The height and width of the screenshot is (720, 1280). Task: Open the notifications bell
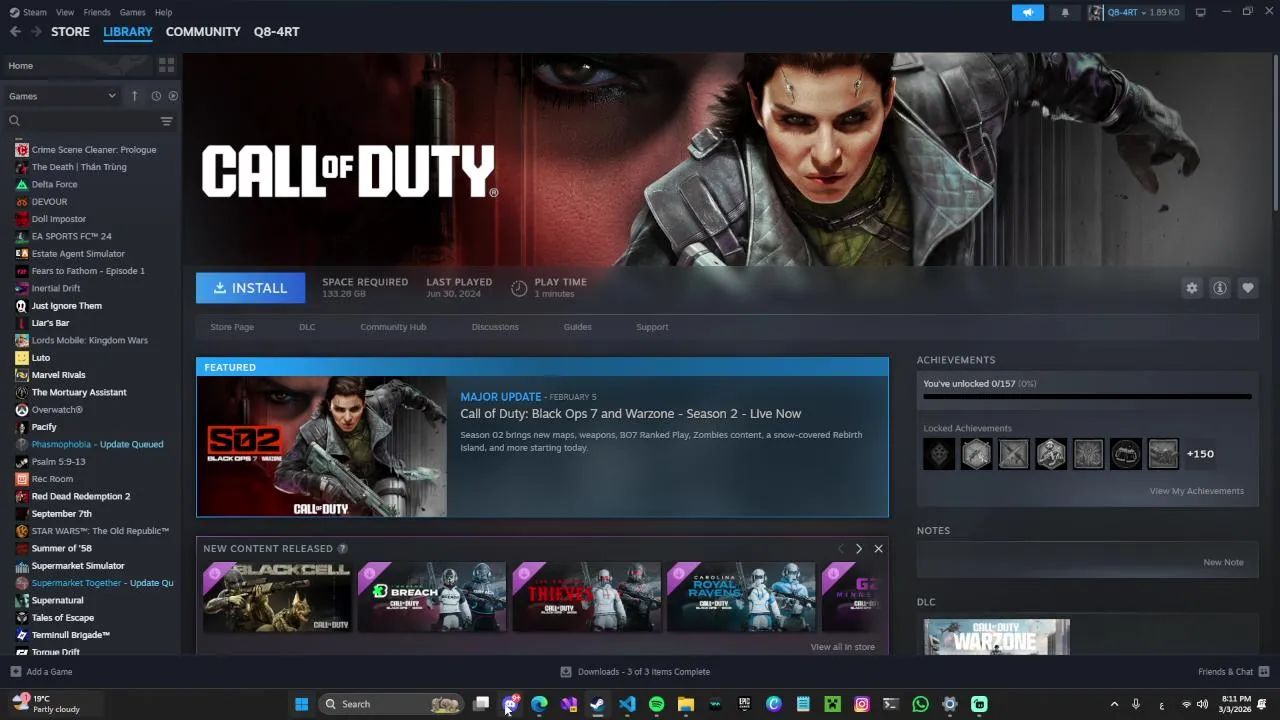point(1065,12)
